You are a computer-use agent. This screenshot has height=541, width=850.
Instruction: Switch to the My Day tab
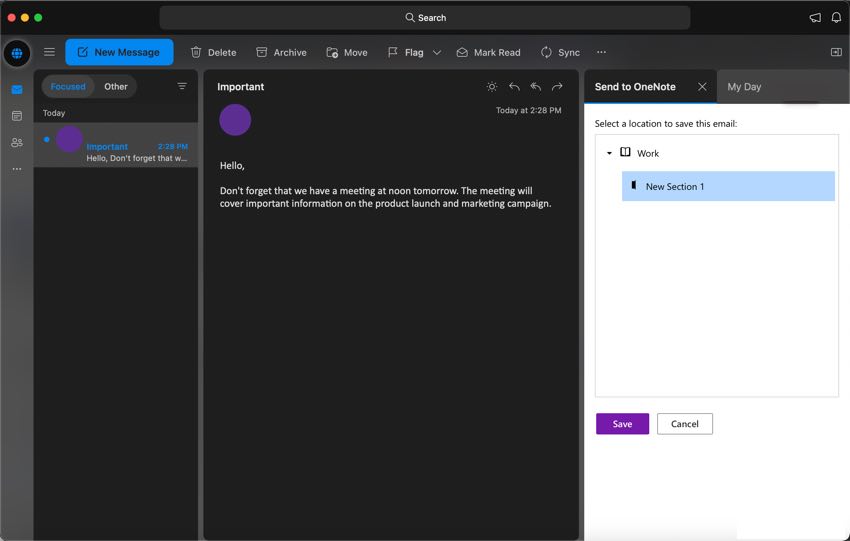pos(744,87)
